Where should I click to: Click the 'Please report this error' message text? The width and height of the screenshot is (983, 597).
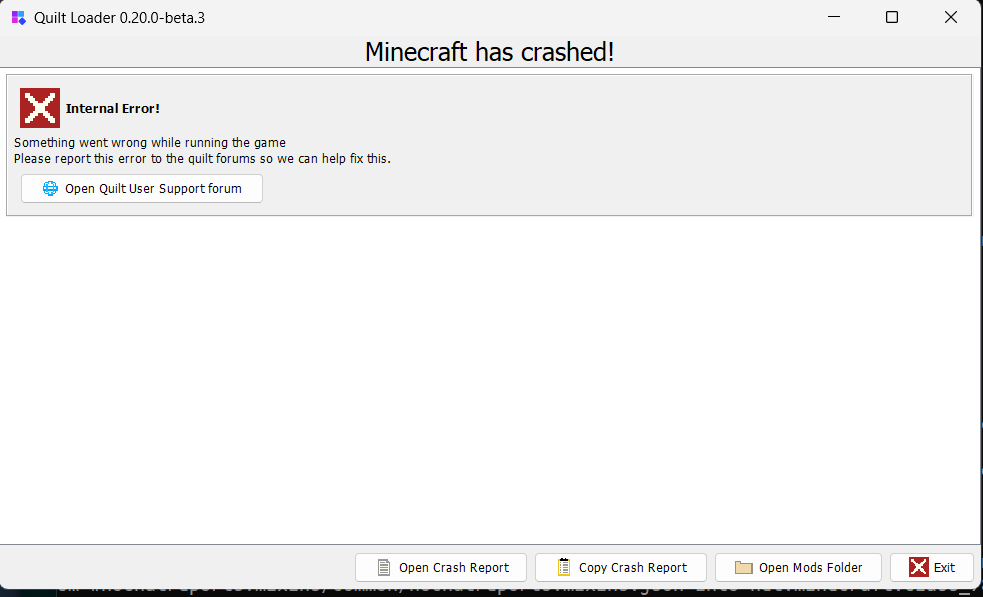[201, 158]
